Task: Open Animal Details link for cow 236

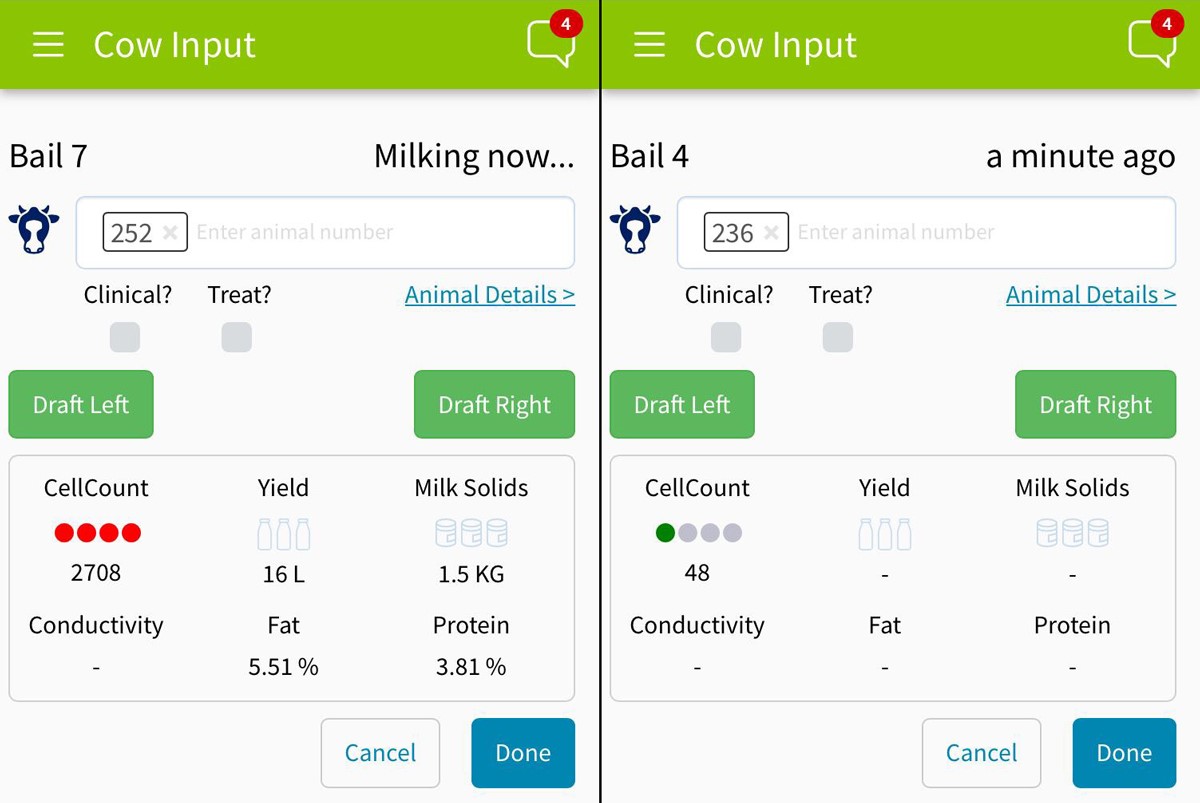Action: 1091,295
